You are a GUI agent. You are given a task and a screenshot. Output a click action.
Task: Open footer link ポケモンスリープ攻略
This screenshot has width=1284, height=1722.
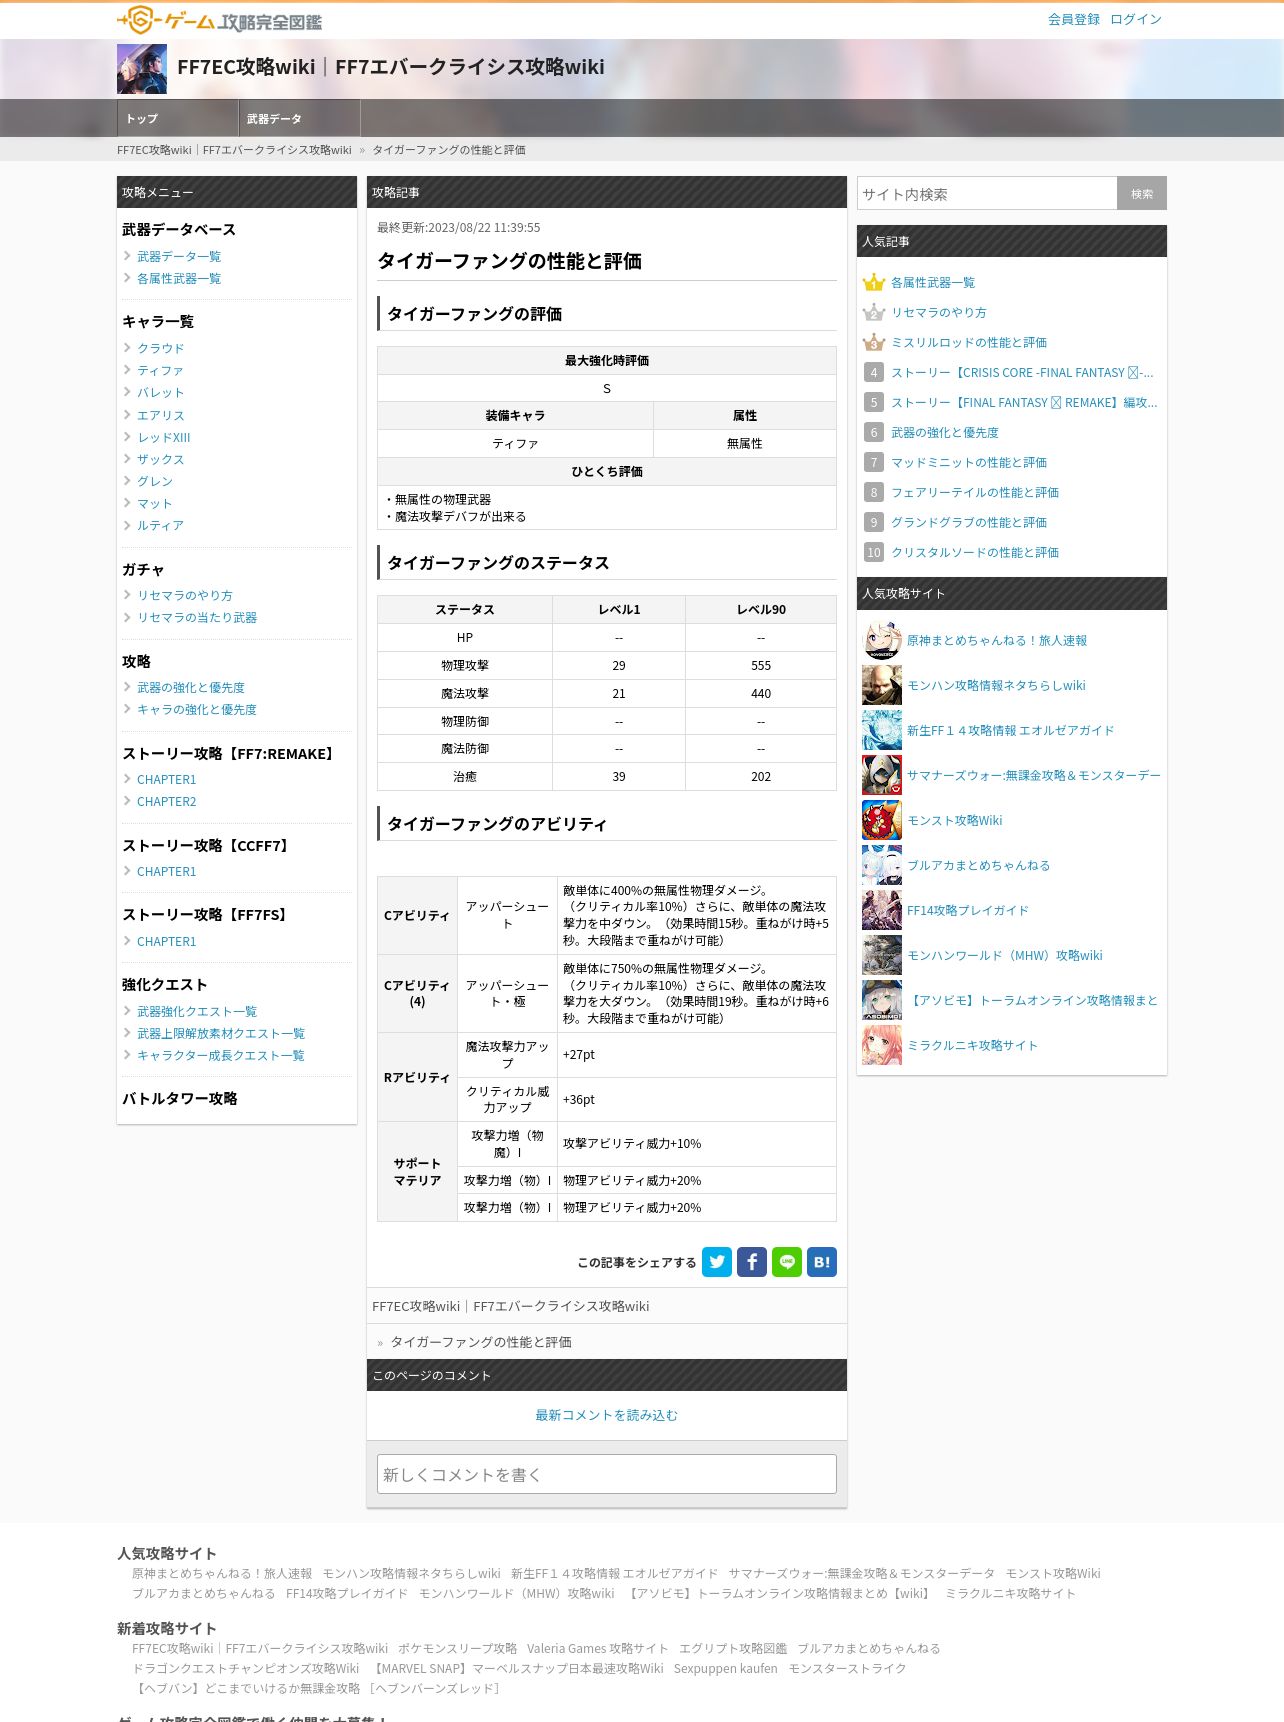click(x=457, y=1648)
